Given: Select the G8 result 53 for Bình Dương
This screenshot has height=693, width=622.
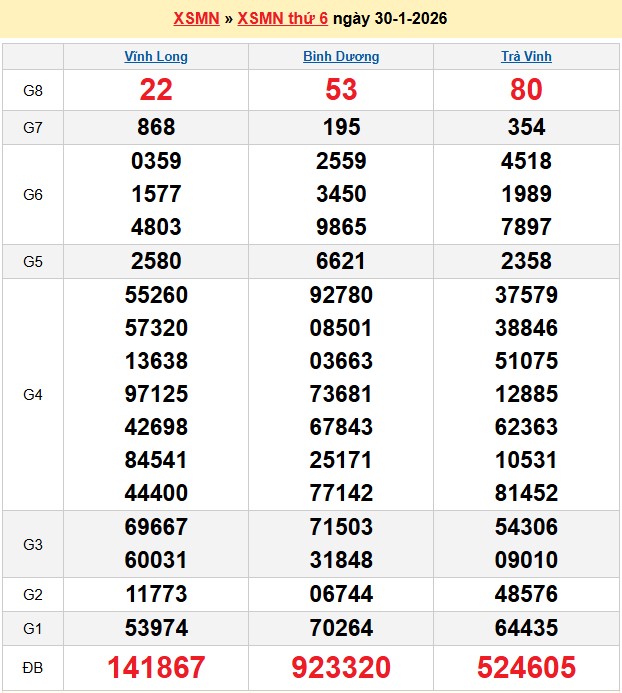Looking at the screenshot, I should tap(341, 90).
